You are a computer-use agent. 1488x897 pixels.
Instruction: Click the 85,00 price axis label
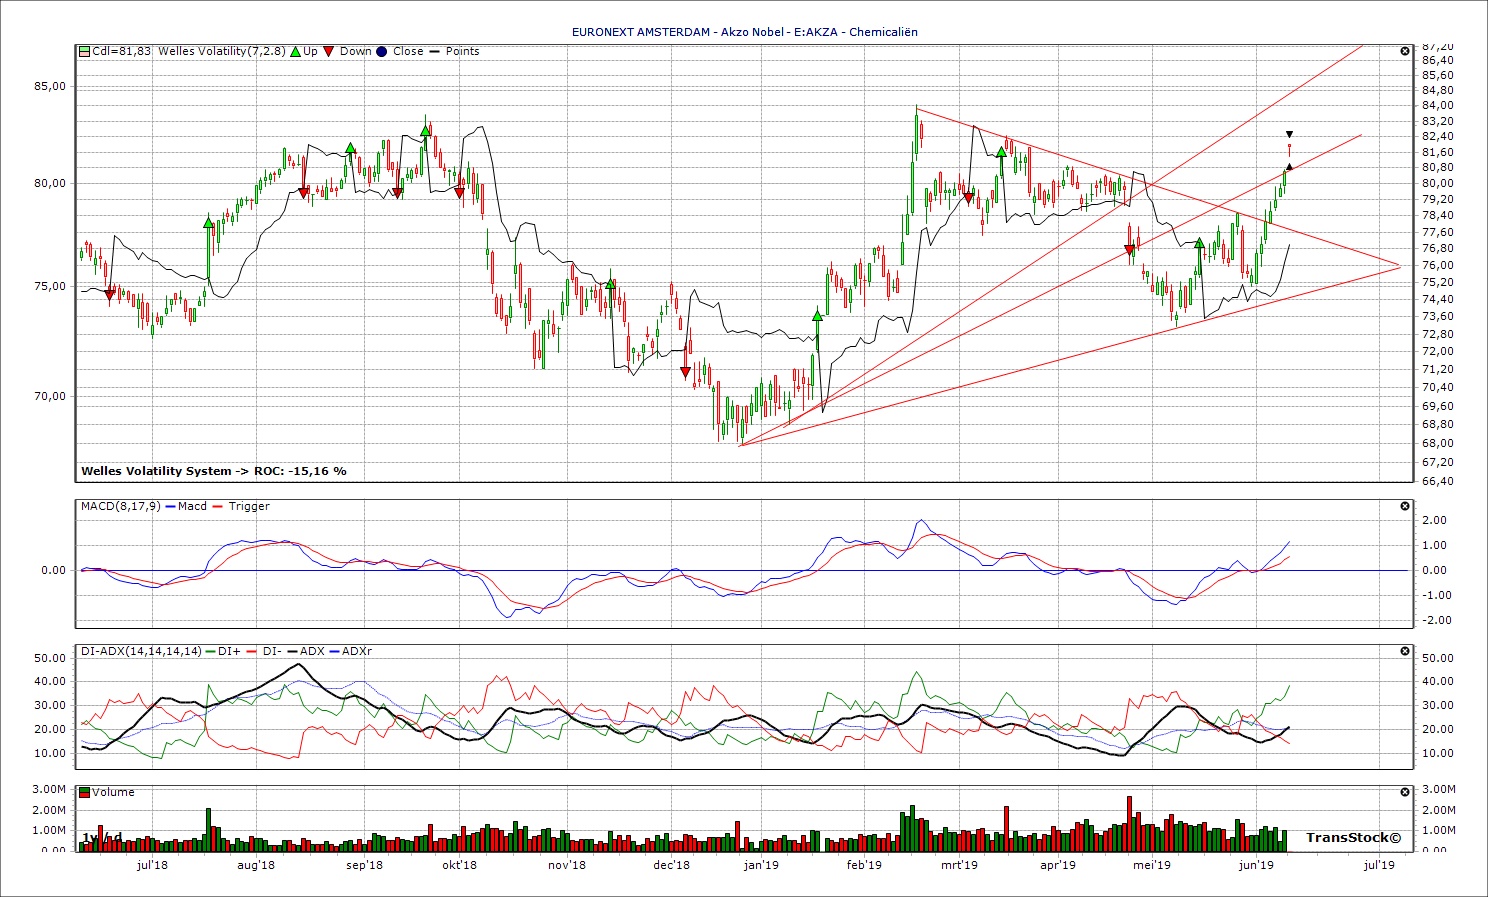pyautogui.click(x=50, y=86)
